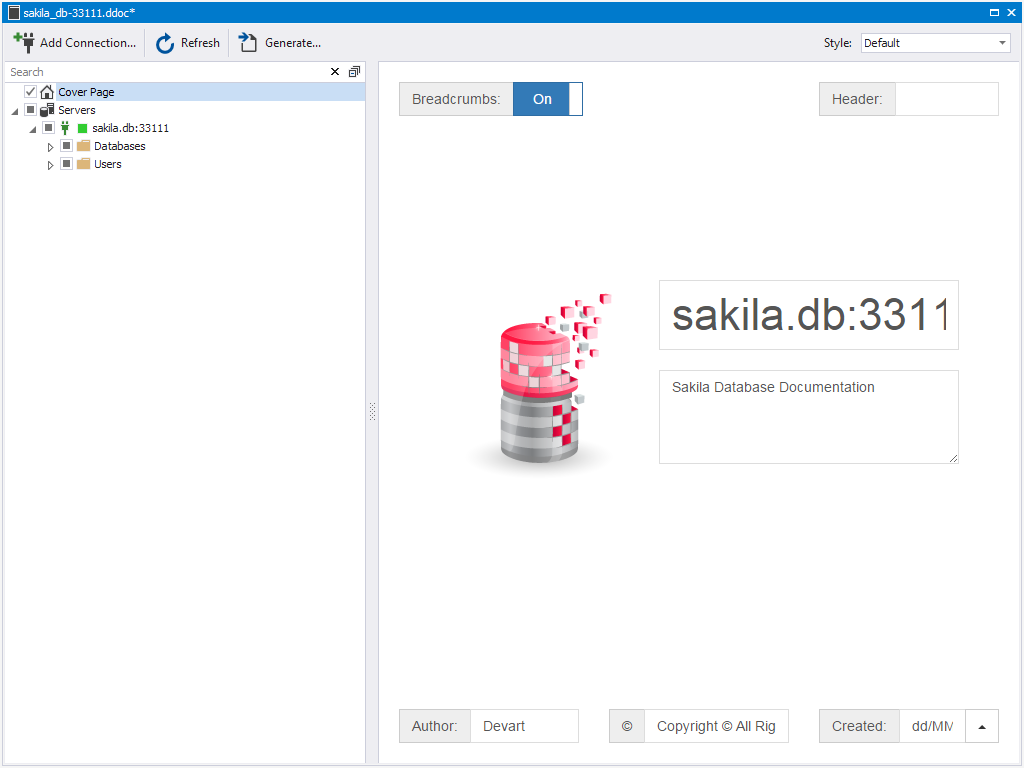Expand the Users node

pos(50,165)
